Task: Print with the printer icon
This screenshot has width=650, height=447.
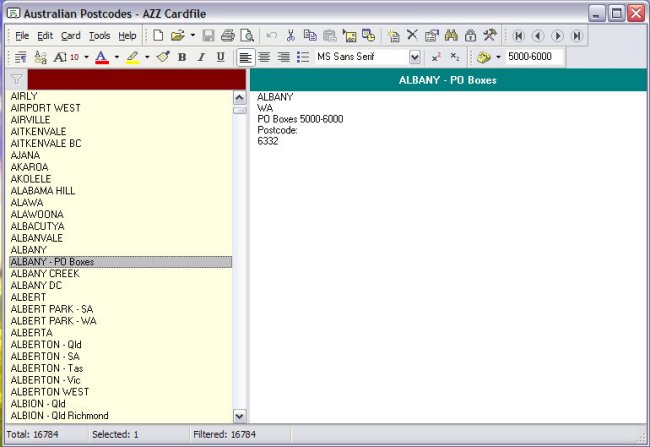Action: pyautogui.click(x=228, y=36)
